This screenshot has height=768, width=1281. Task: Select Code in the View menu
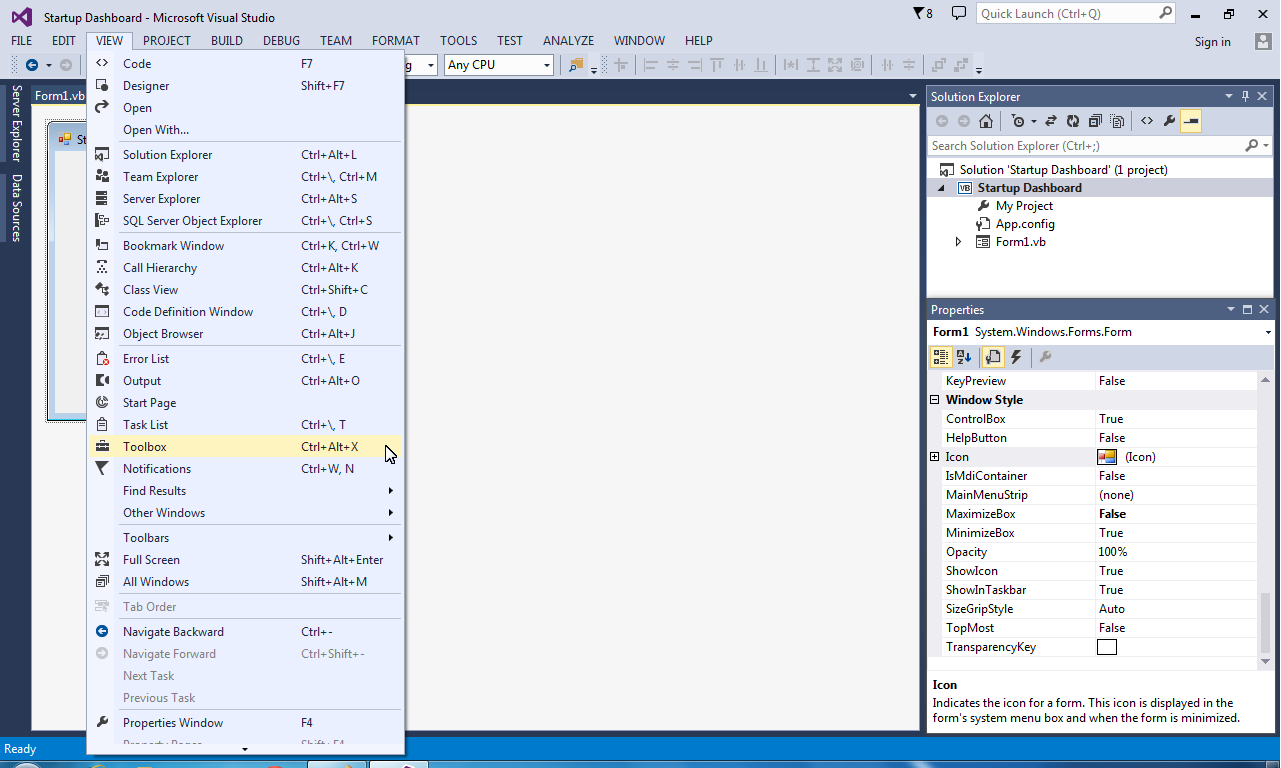[x=246, y=64]
